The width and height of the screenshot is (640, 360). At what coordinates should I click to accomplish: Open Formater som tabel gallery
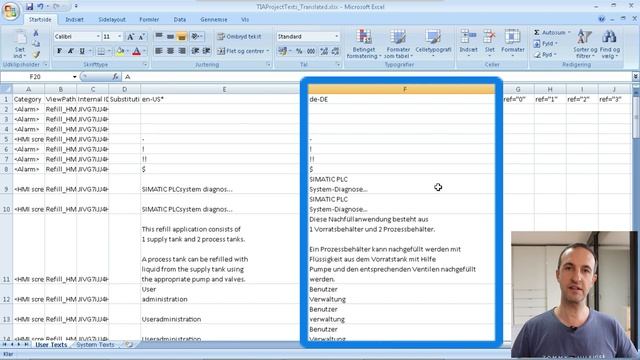(x=398, y=44)
